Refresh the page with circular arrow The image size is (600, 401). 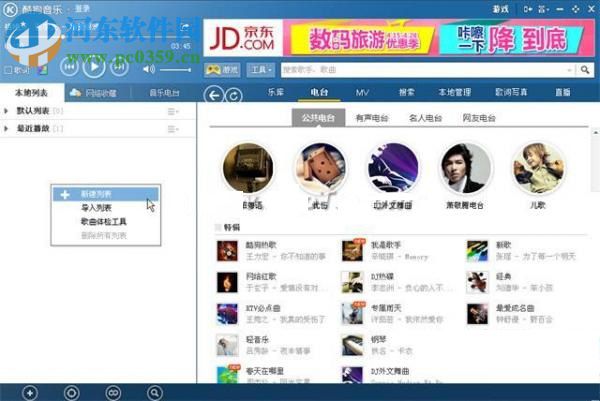point(233,96)
